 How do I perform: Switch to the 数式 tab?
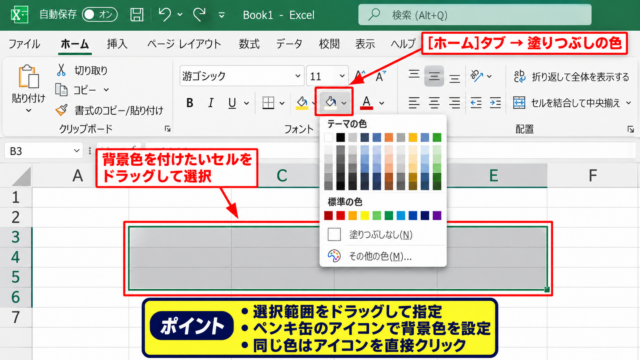pos(249,44)
